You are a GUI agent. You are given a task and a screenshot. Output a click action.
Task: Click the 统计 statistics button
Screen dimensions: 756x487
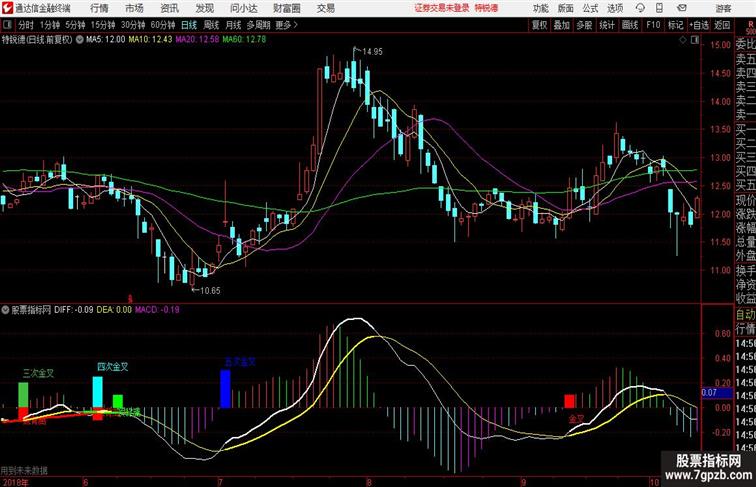click(x=607, y=25)
